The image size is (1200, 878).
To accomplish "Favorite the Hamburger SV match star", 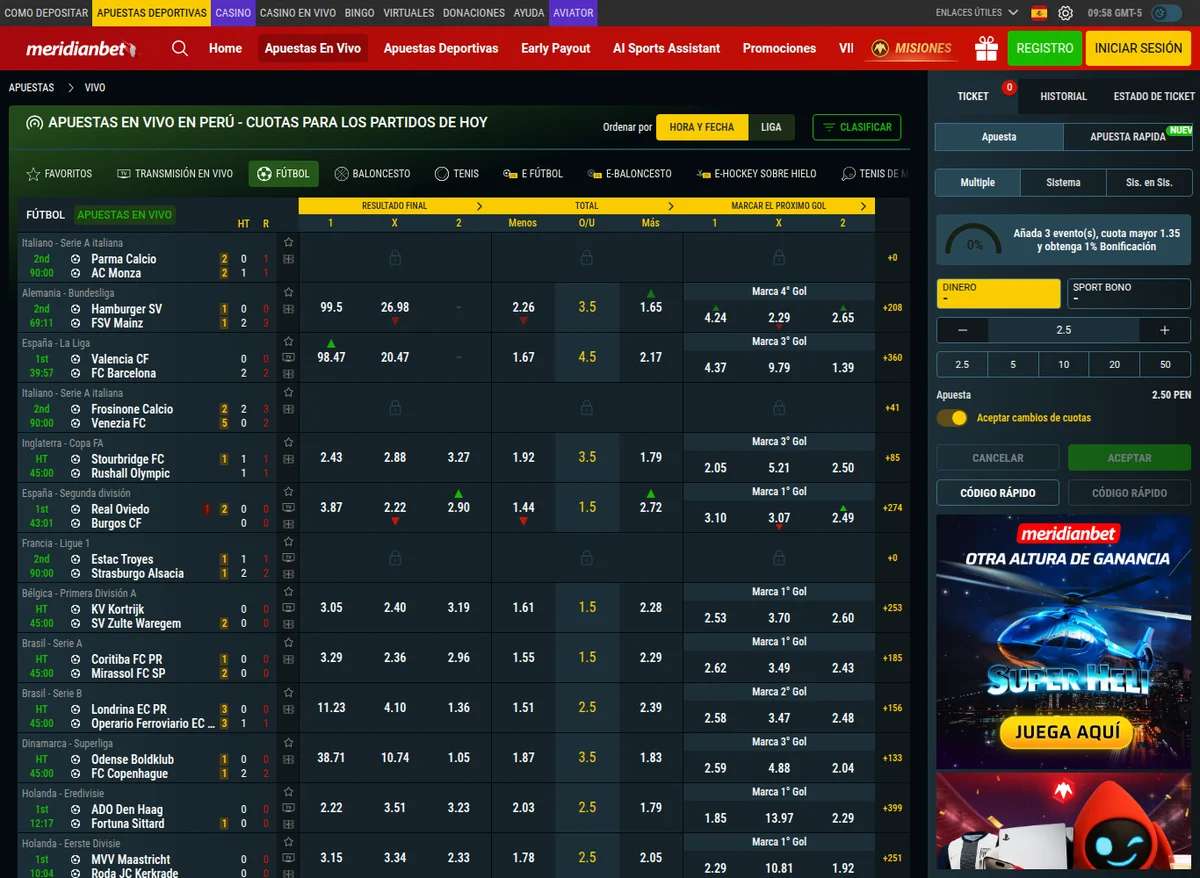I will [x=289, y=292].
